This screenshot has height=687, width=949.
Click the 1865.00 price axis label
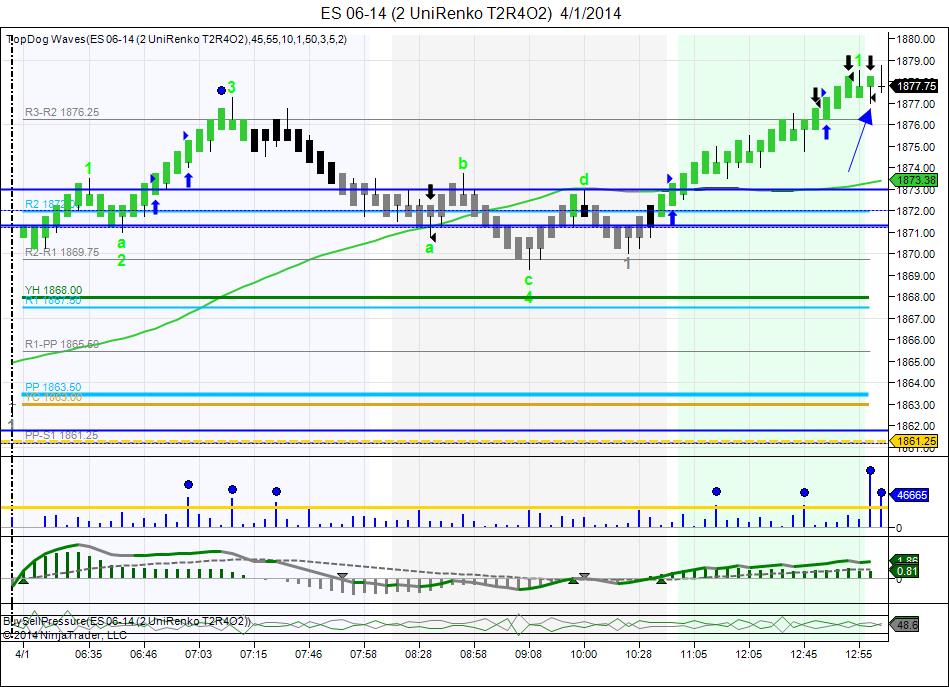[x=915, y=362]
